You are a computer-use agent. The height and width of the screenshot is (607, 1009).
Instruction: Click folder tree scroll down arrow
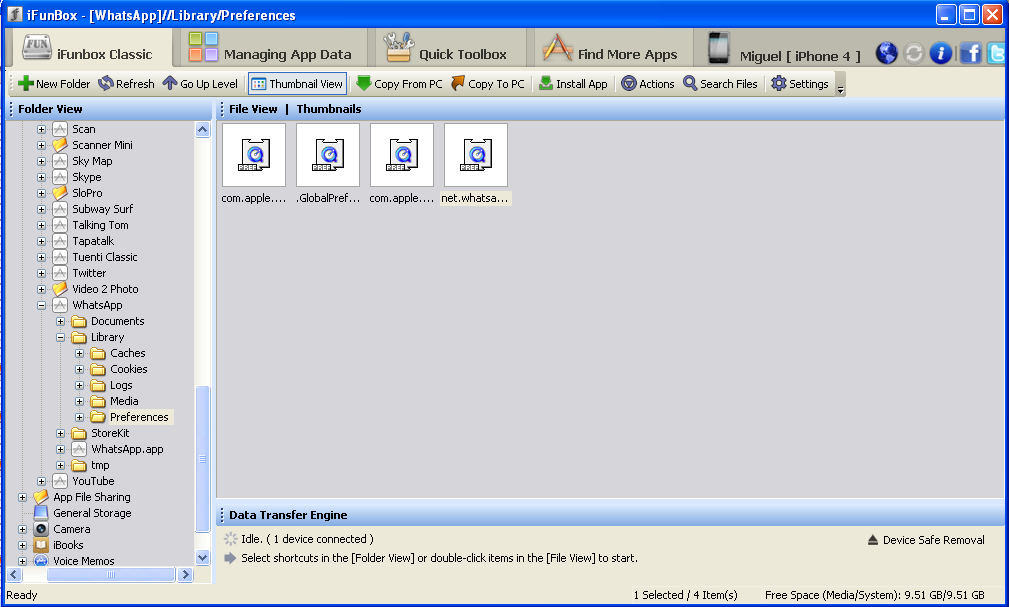[x=203, y=557]
